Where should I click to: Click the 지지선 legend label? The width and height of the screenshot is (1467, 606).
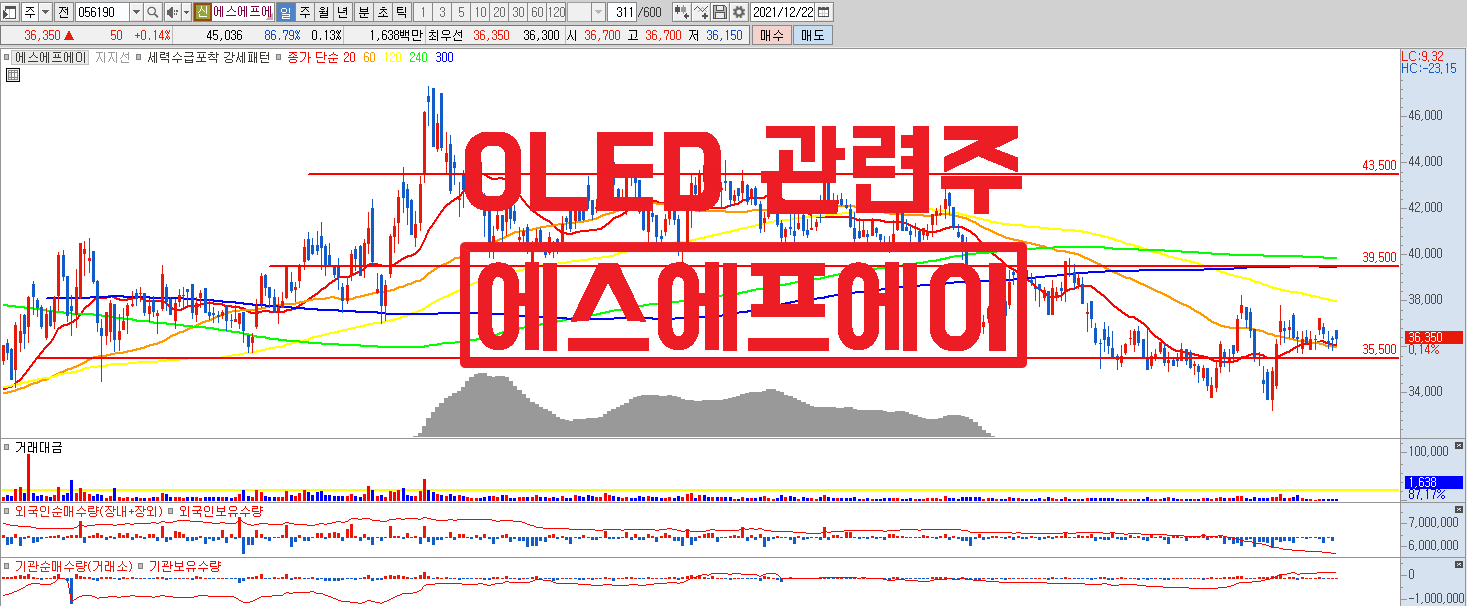pos(112,58)
